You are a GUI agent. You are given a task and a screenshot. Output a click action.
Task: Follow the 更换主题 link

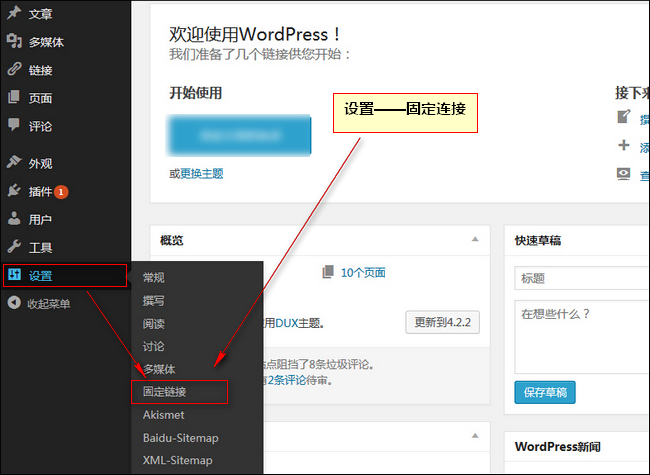click(x=201, y=173)
